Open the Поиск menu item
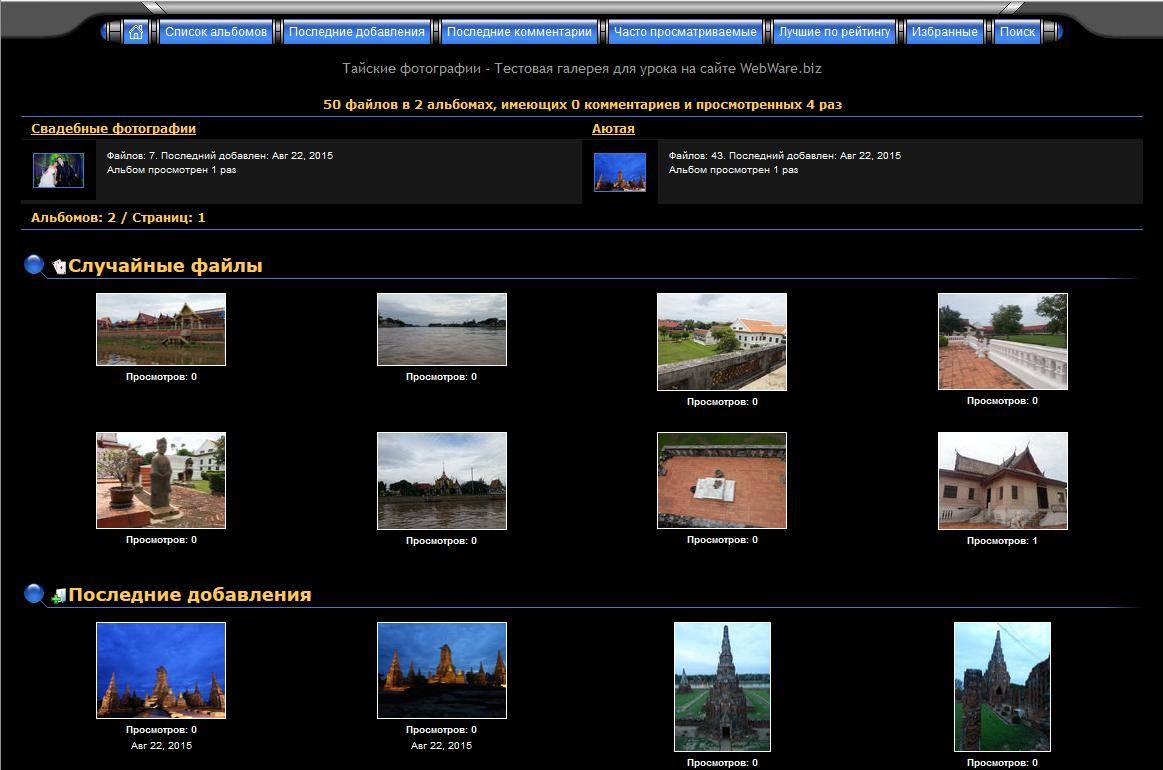This screenshot has height=770, width=1163. (x=1017, y=32)
